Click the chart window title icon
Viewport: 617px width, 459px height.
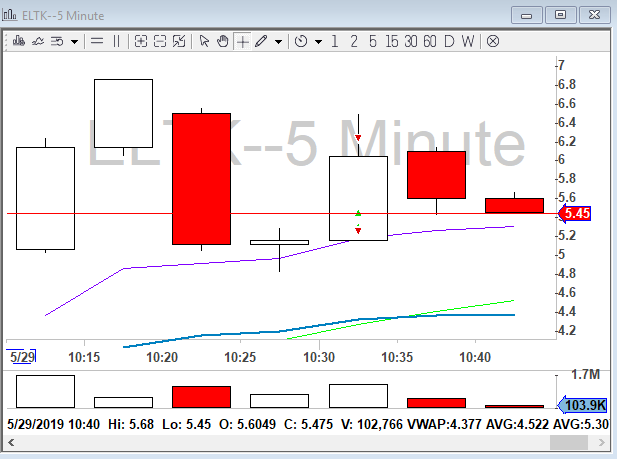tap(9, 15)
